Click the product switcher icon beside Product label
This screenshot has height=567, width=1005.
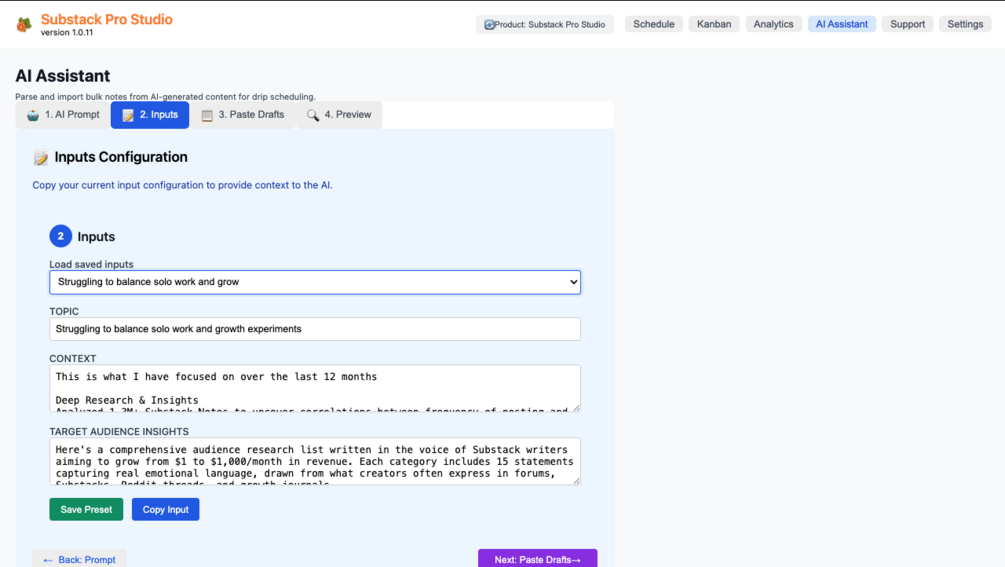[489, 24]
